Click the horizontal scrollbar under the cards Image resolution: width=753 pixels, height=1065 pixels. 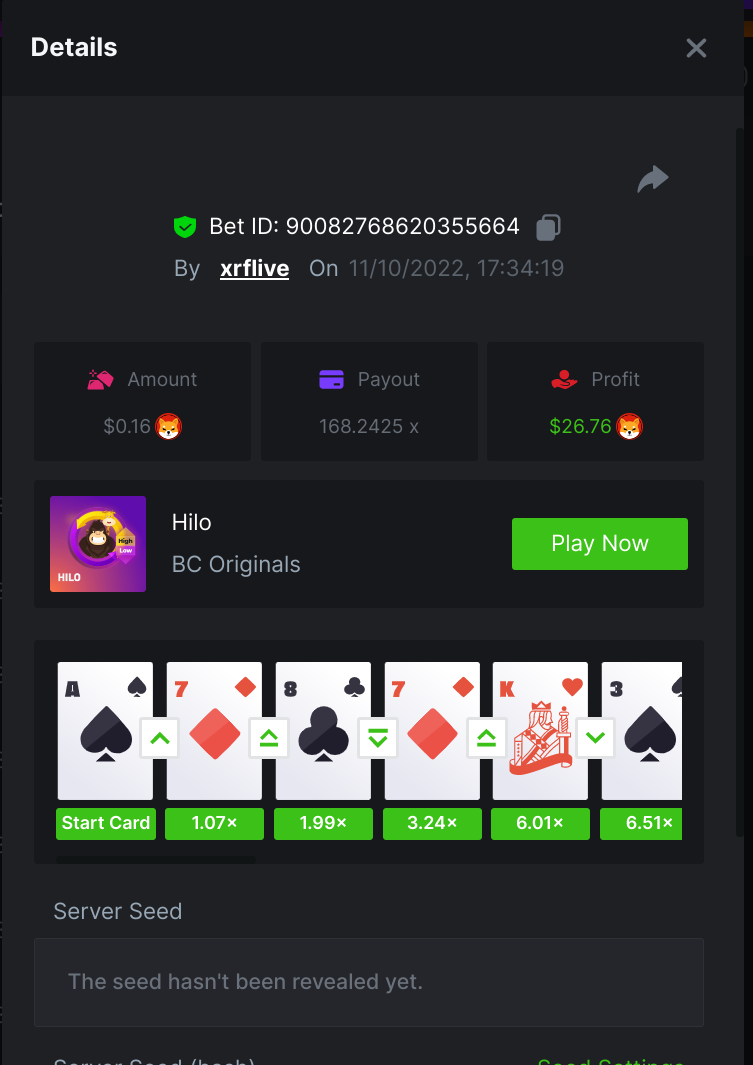click(x=155, y=860)
